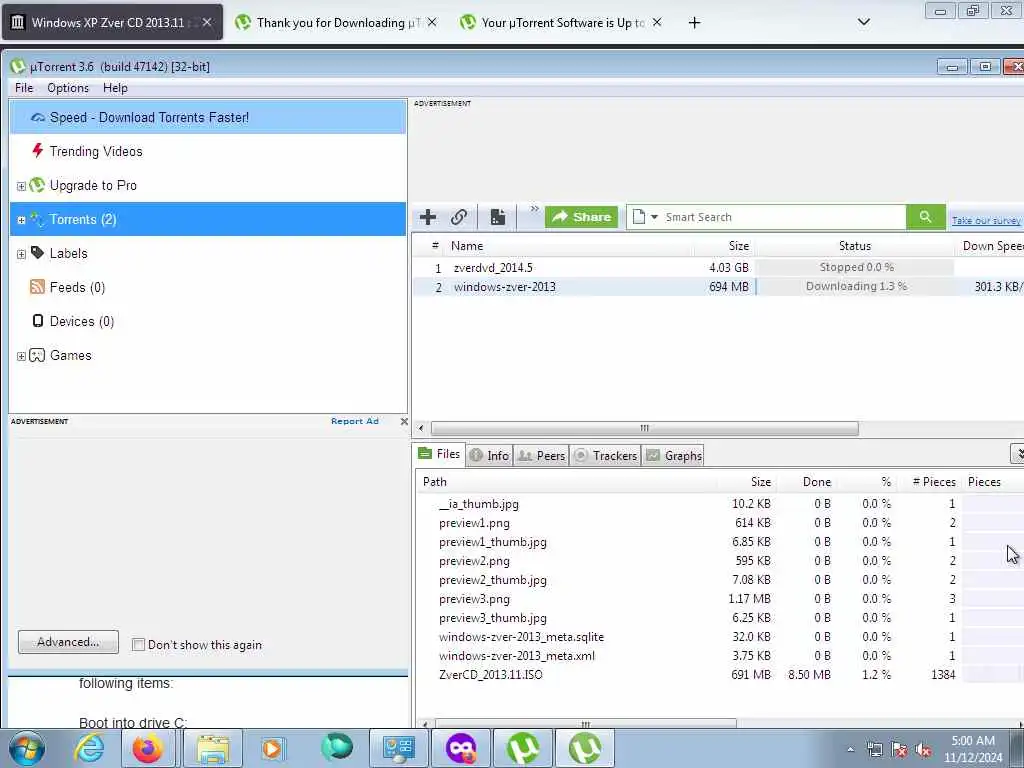The image size is (1024, 768).
Task: Open the search provider dropdown arrow
Action: point(654,217)
